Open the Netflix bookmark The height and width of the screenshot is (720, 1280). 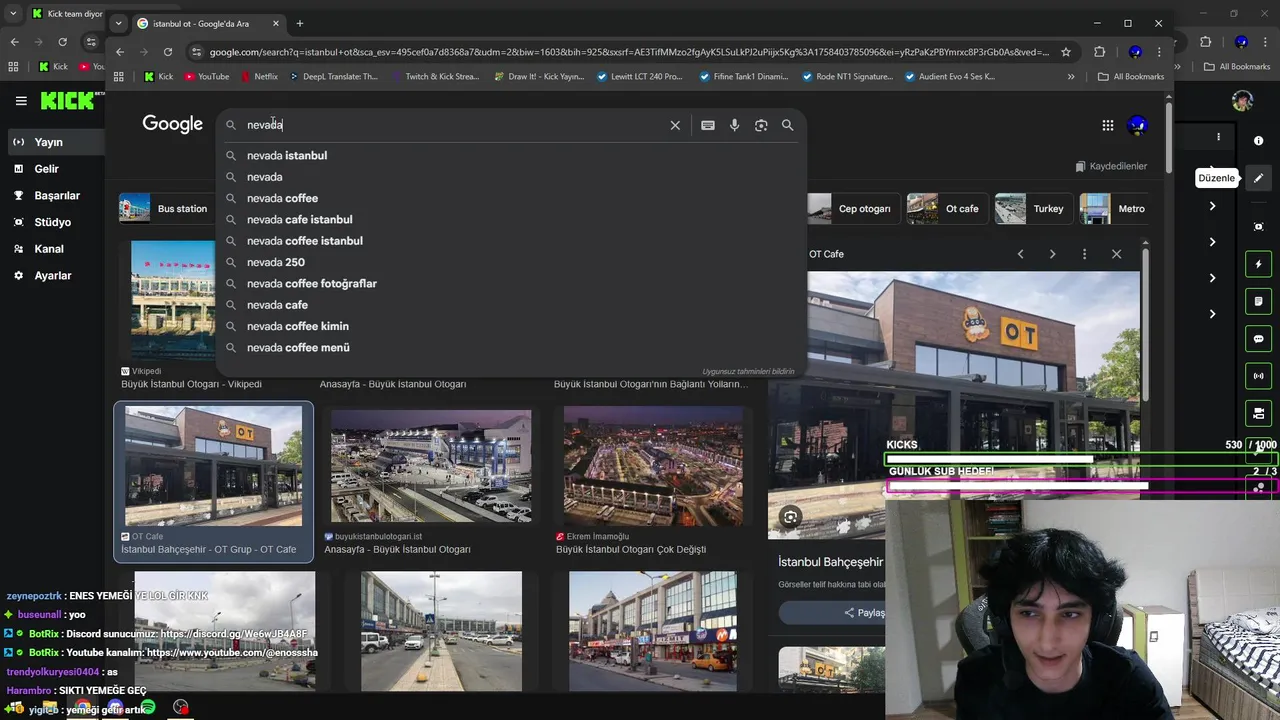pos(259,76)
